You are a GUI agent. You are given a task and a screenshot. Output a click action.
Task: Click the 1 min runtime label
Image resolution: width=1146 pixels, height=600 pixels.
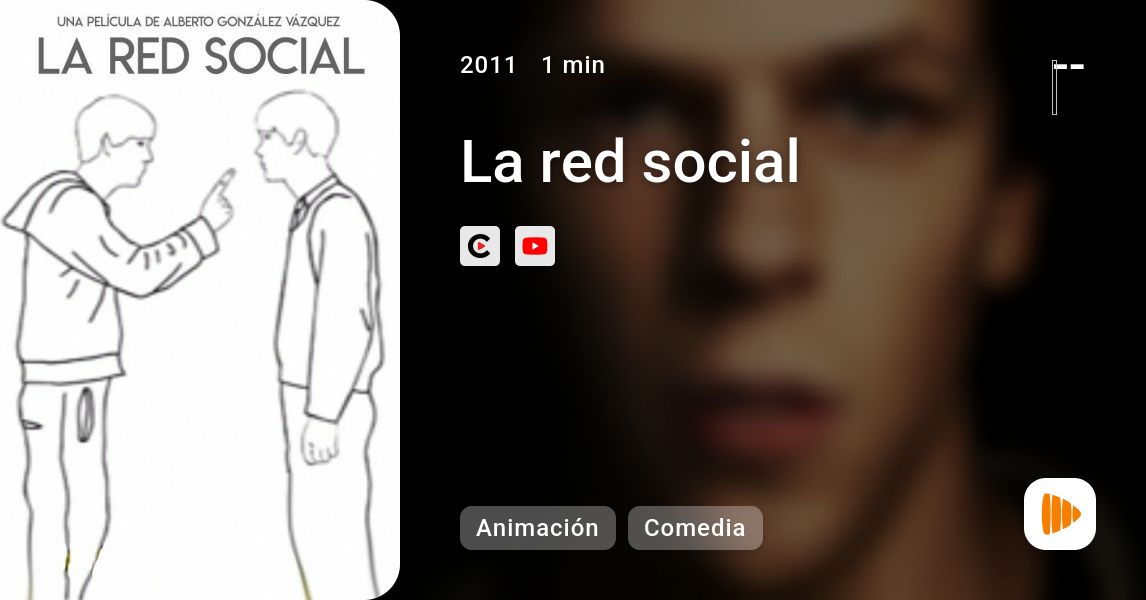[x=573, y=65]
